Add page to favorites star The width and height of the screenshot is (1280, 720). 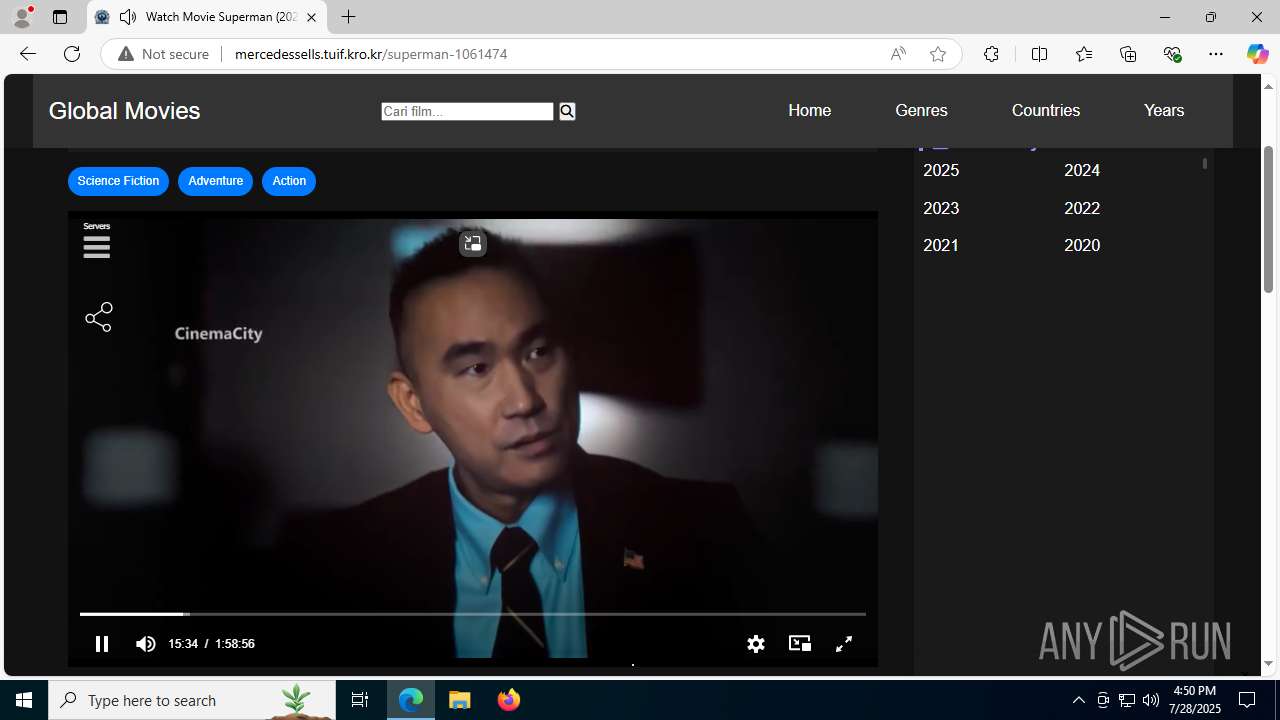938,54
